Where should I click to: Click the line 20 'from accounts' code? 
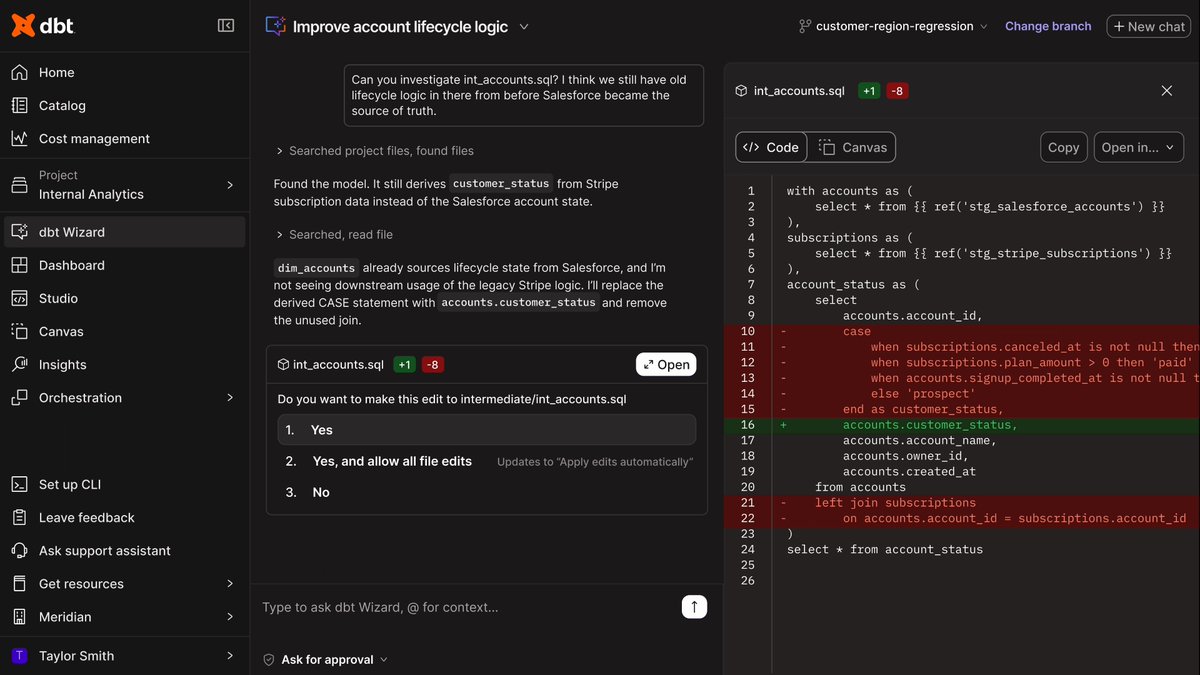[860, 487]
